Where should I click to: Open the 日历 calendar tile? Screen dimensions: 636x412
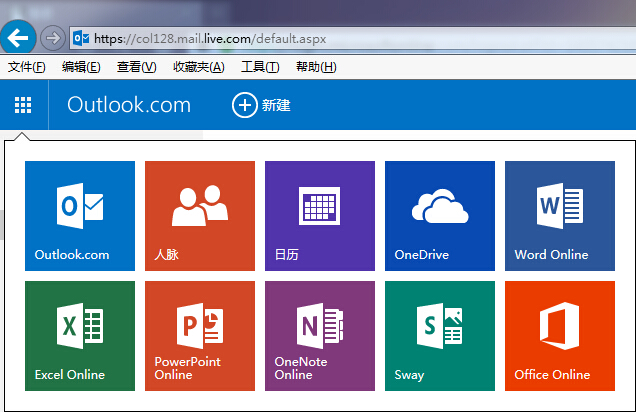click(x=319, y=215)
